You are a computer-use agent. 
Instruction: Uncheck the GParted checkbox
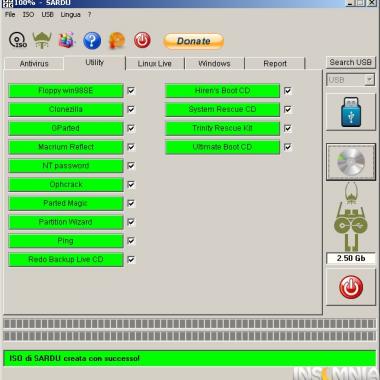click(131, 128)
